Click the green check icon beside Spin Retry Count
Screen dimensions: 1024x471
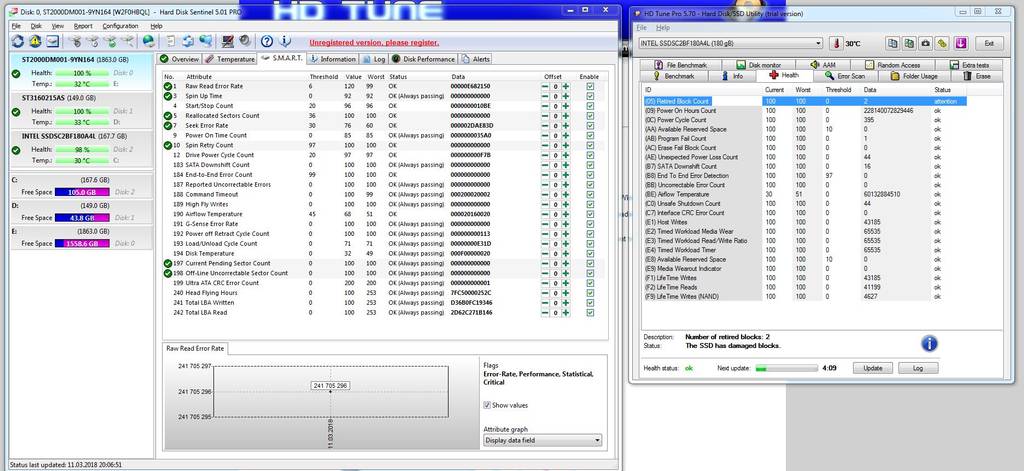point(168,145)
